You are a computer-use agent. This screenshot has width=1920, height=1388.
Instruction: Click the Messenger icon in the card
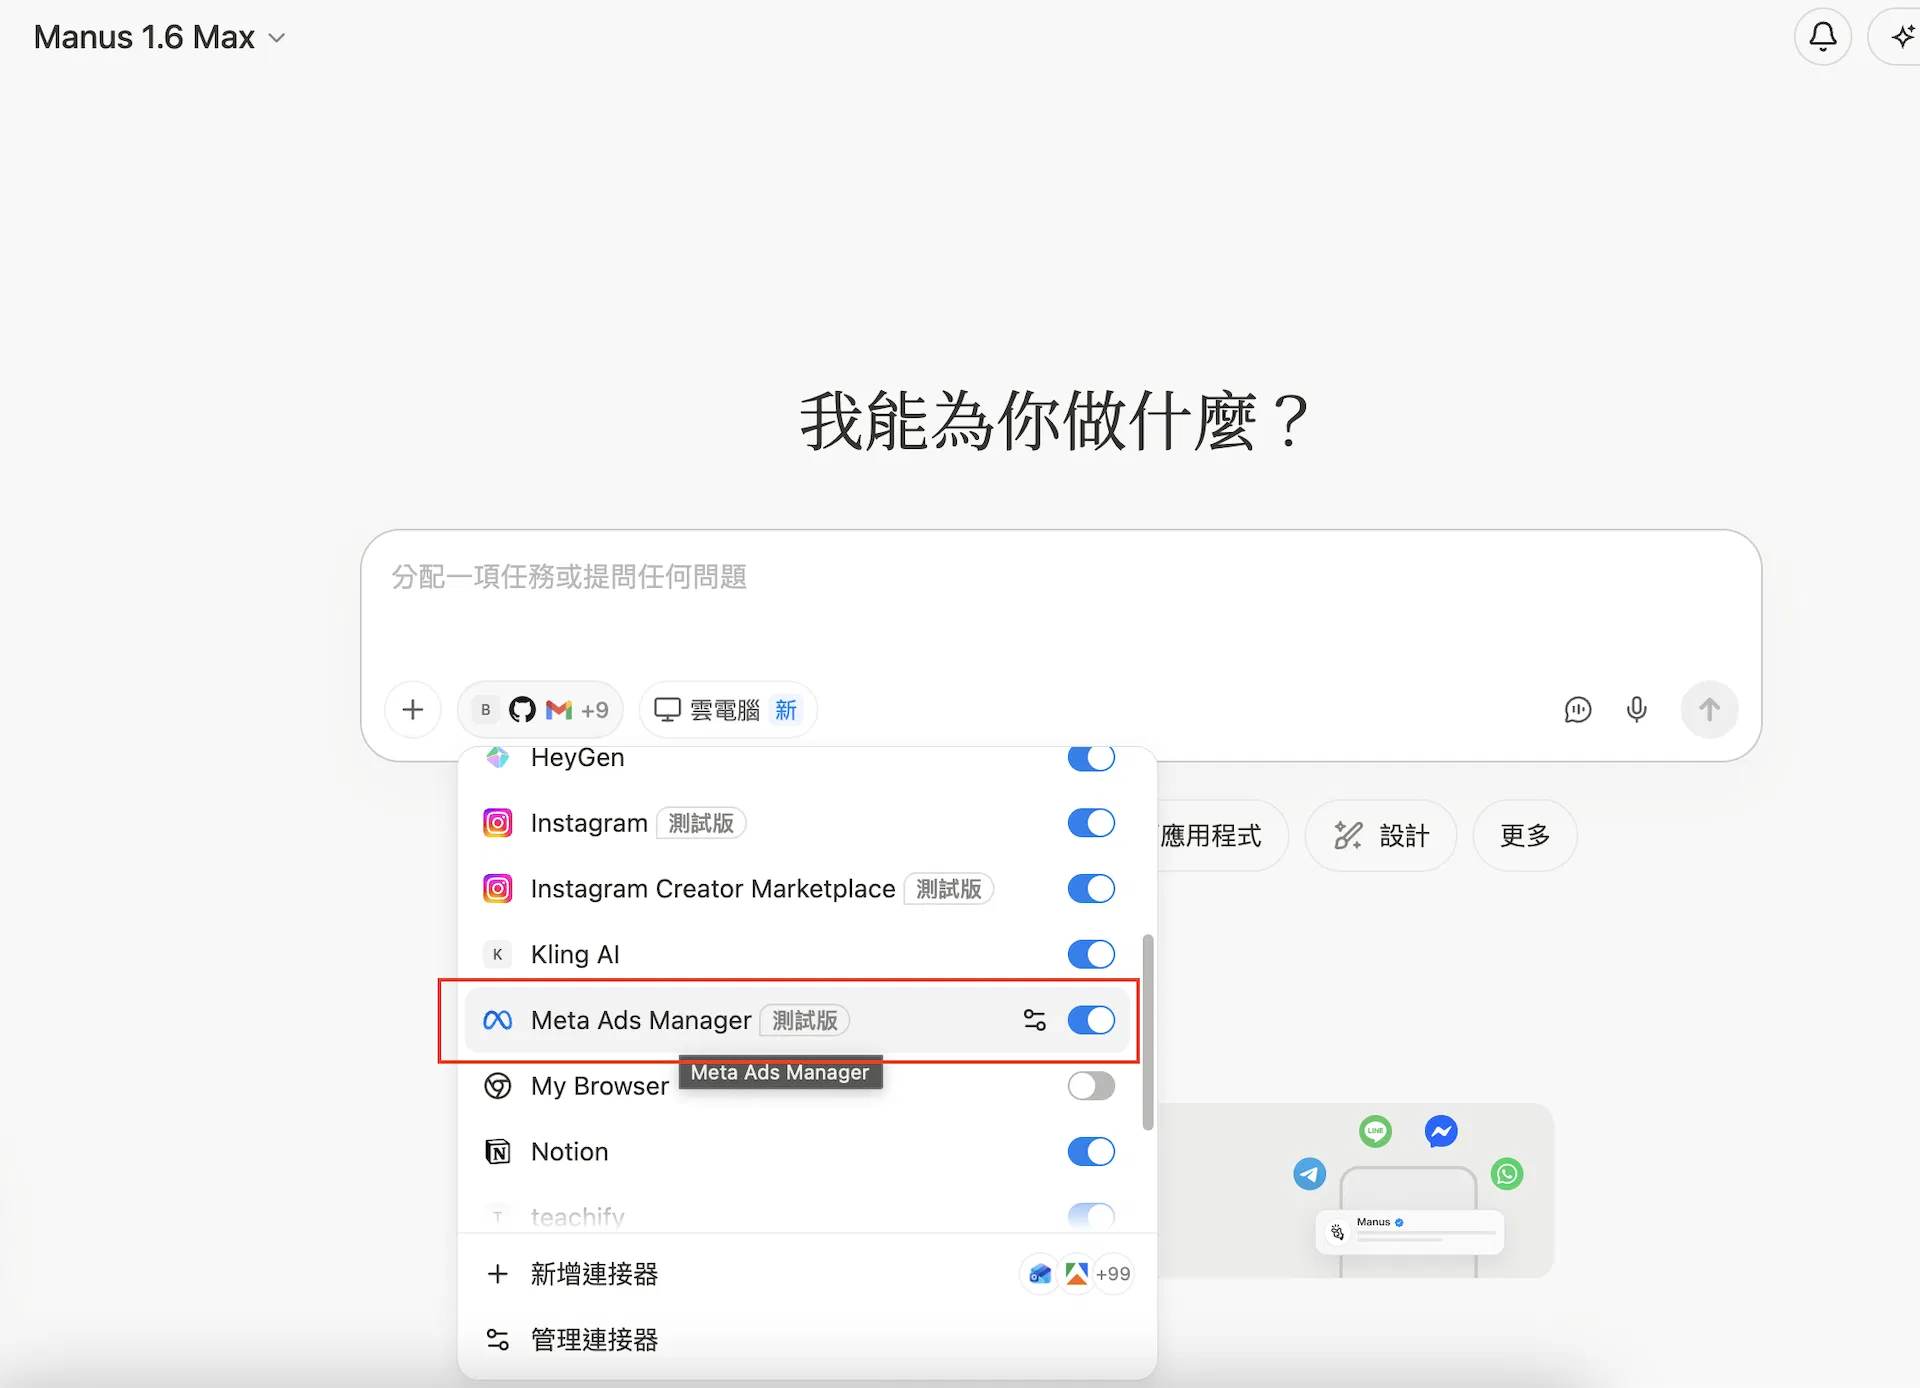(1441, 1131)
